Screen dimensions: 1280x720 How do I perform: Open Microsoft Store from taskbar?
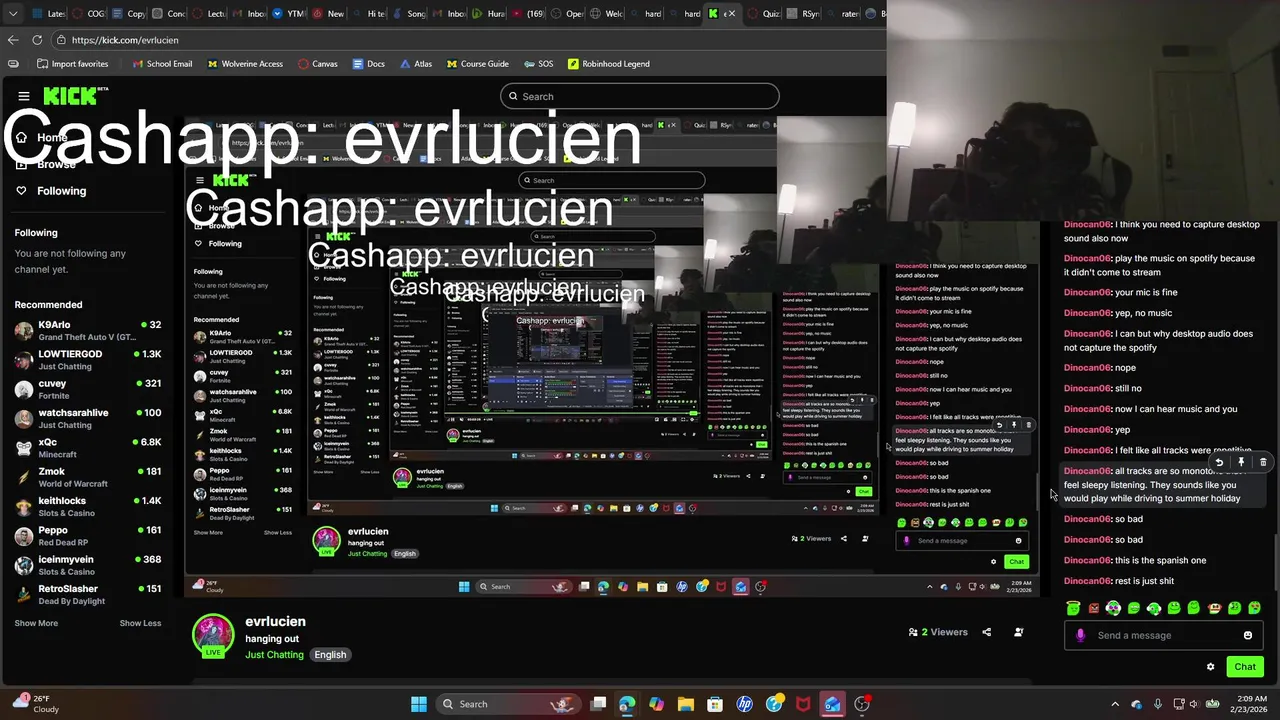click(x=715, y=704)
